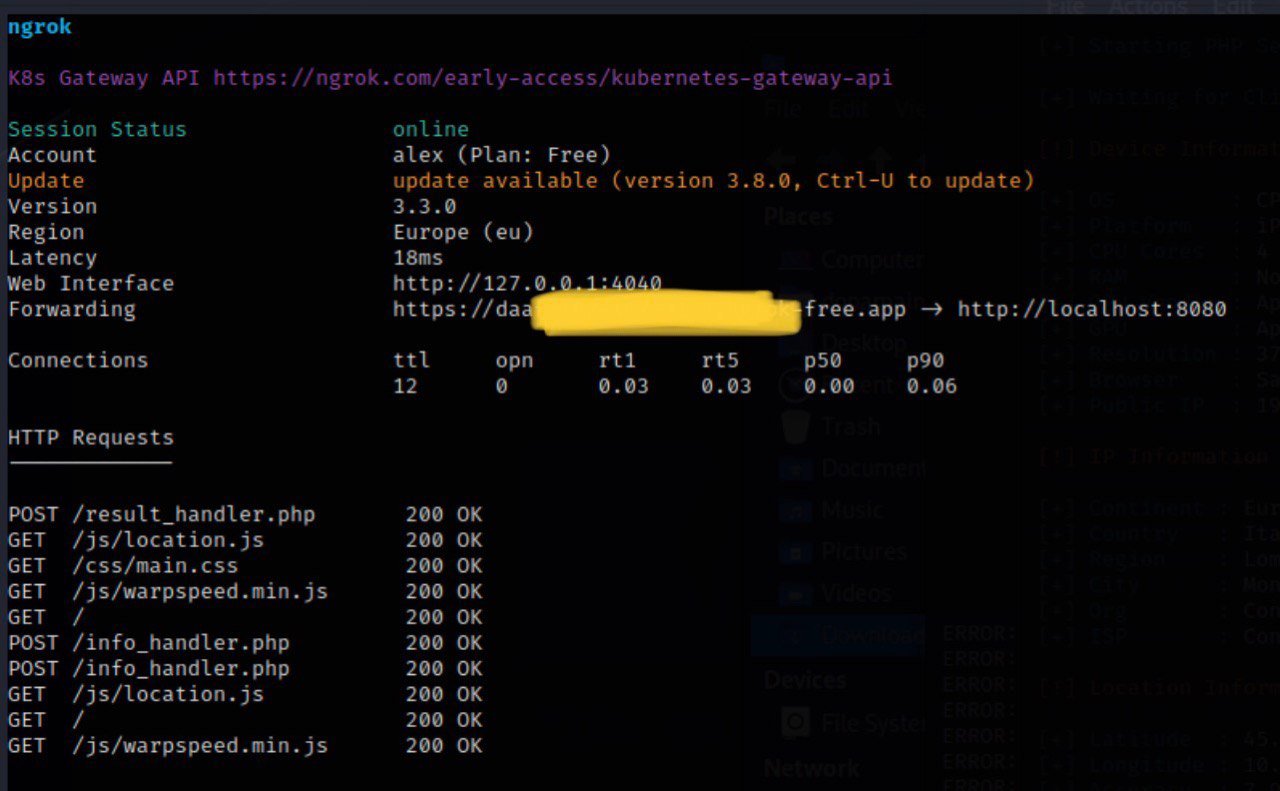Click 'Location Information' line in background terminal
This screenshot has height=791, width=1280.
[x=1159, y=688]
